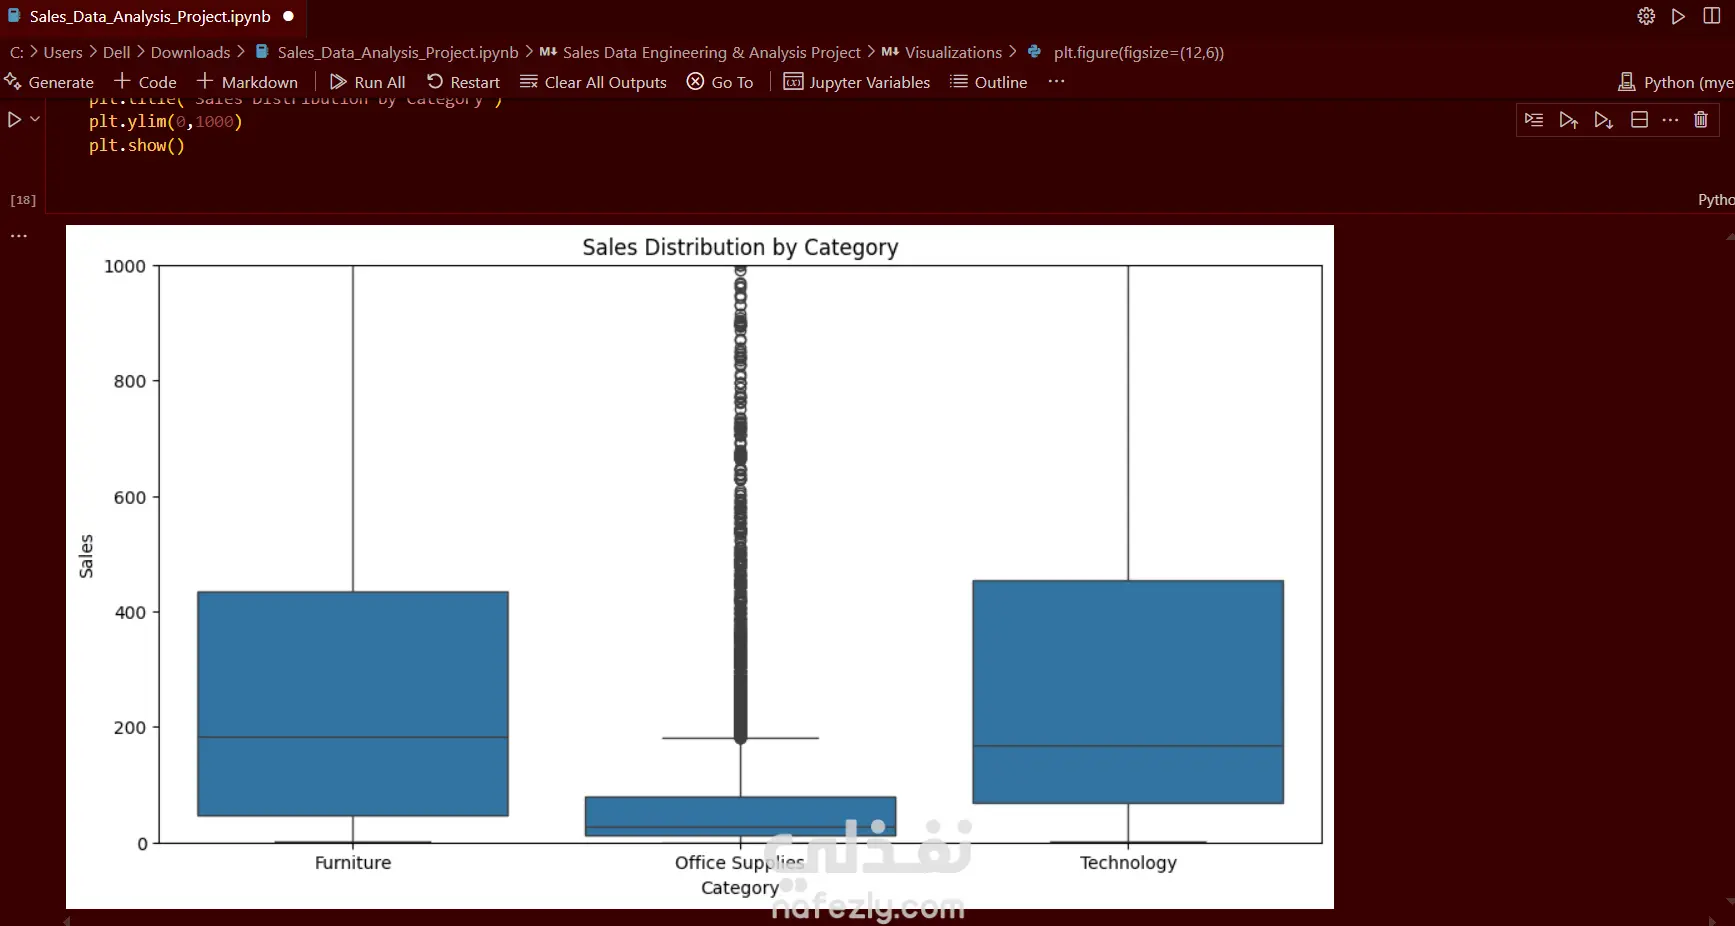Clear All Outputs in the notebook
This screenshot has width=1735, height=926.
[x=593, y=82]
